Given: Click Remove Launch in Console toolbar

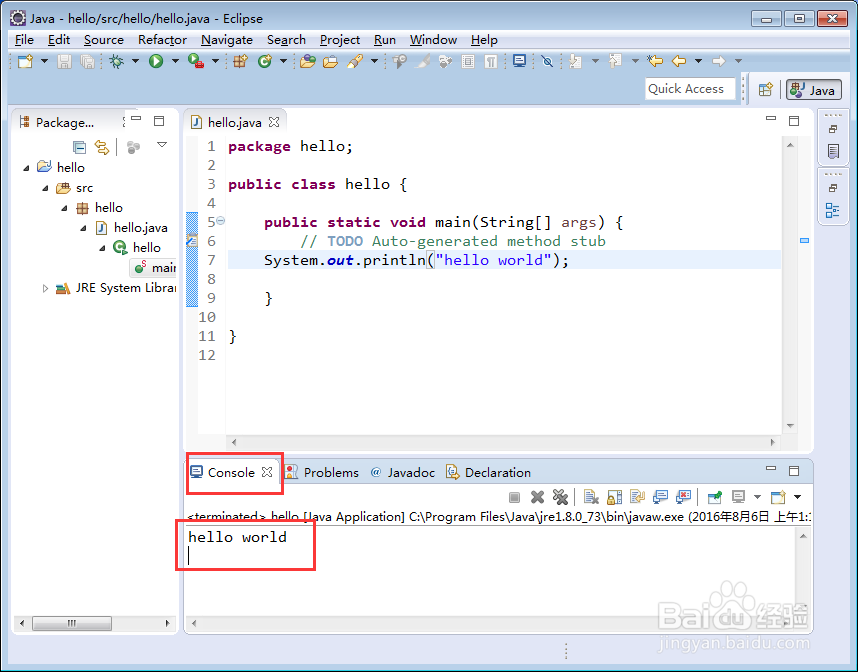Looking at the screenshot, I should (x=537, y=497).
